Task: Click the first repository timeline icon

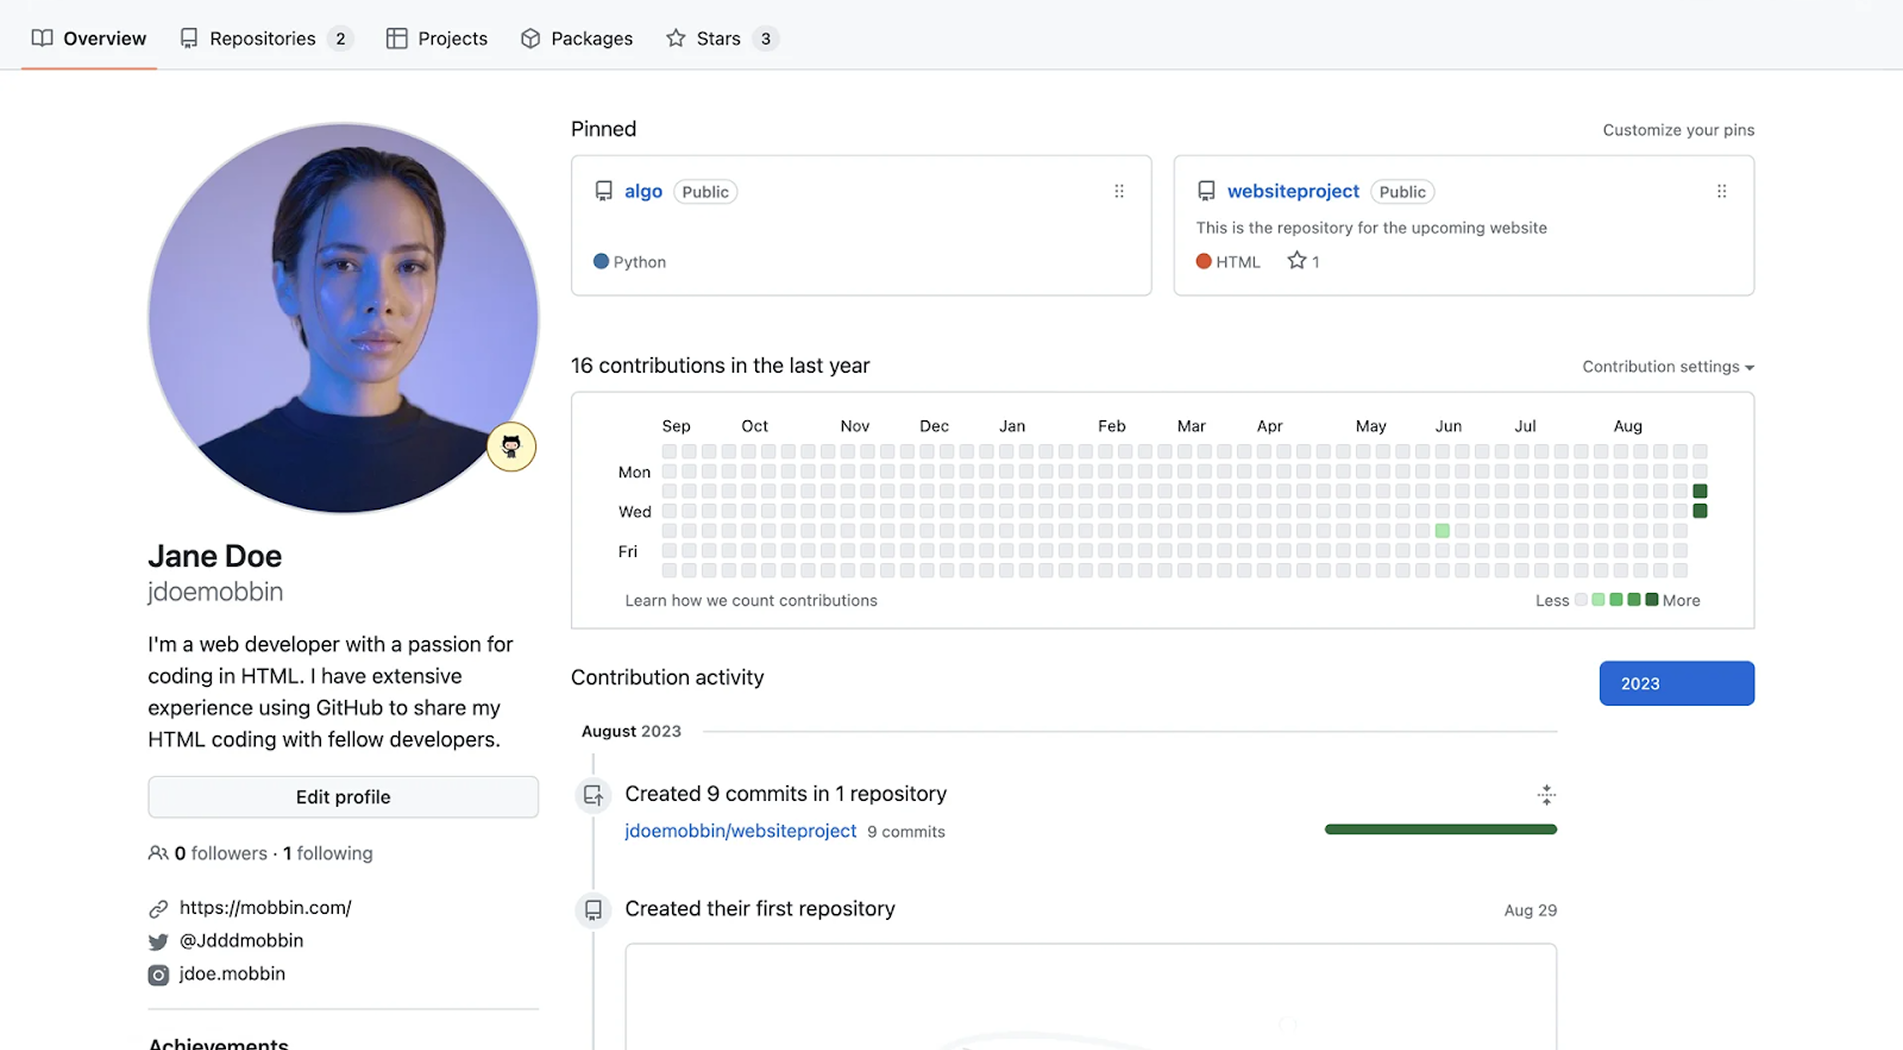Action: click(x=593, y=910)
